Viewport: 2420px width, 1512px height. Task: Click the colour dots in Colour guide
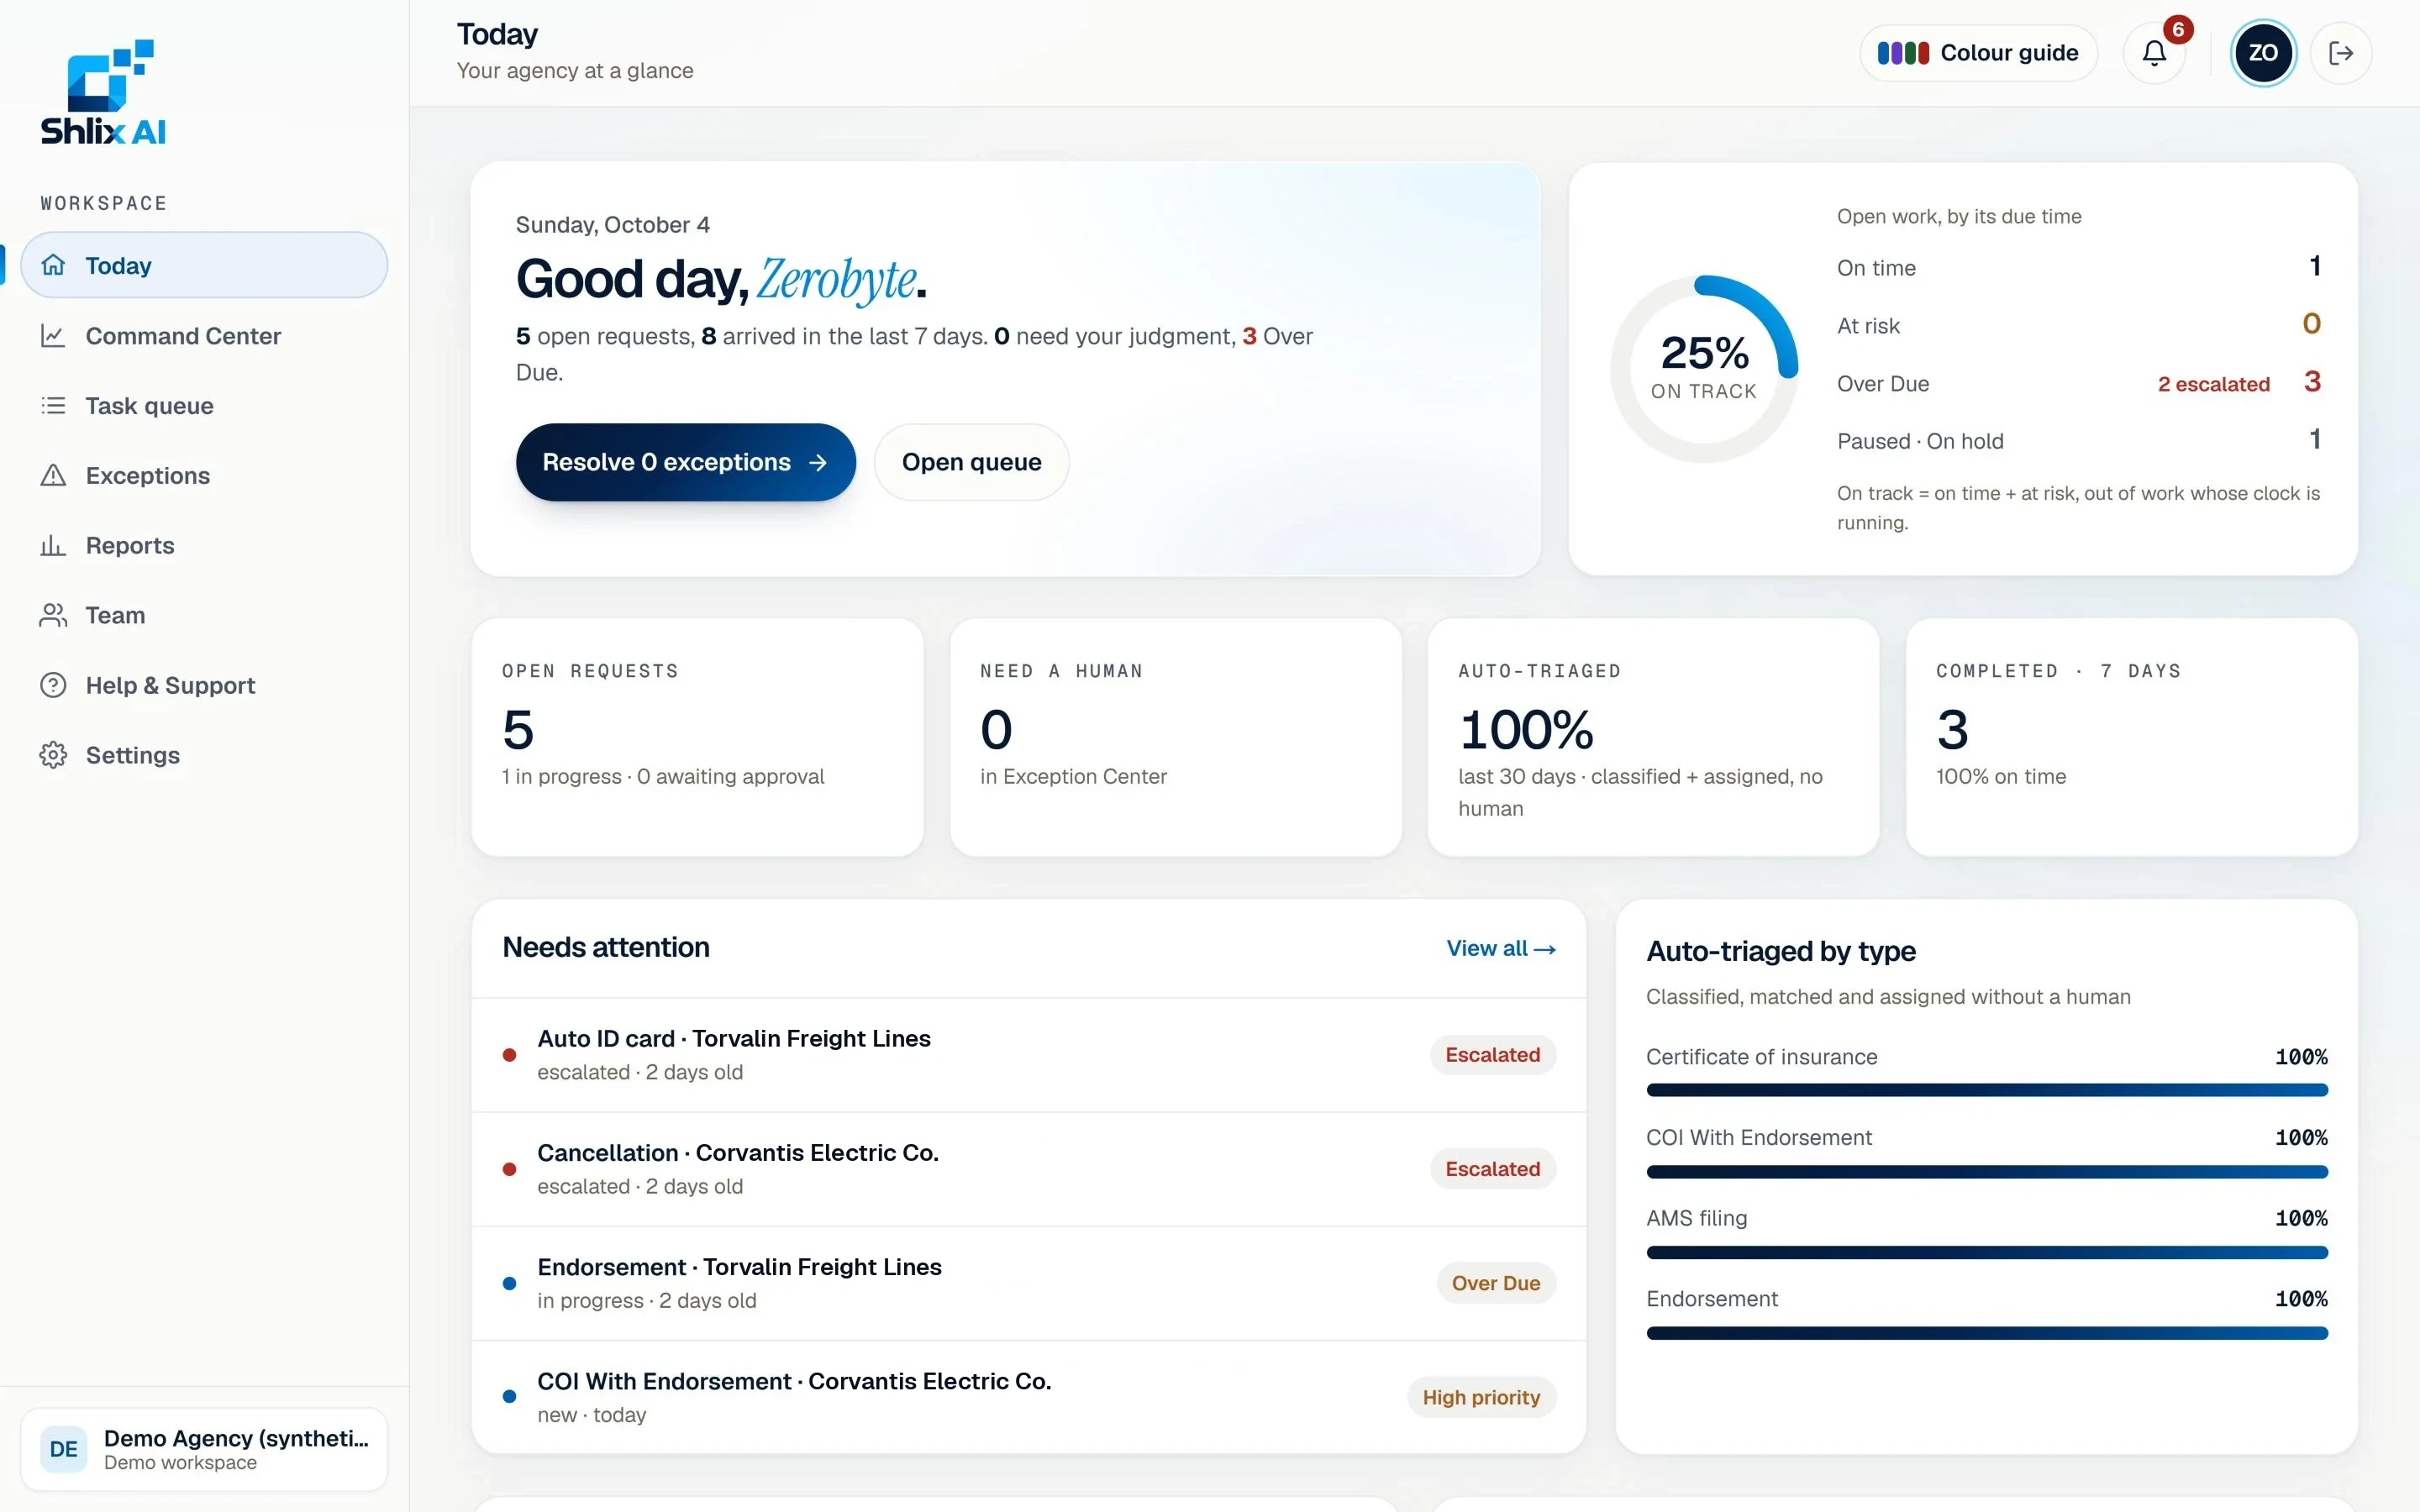1902,53
